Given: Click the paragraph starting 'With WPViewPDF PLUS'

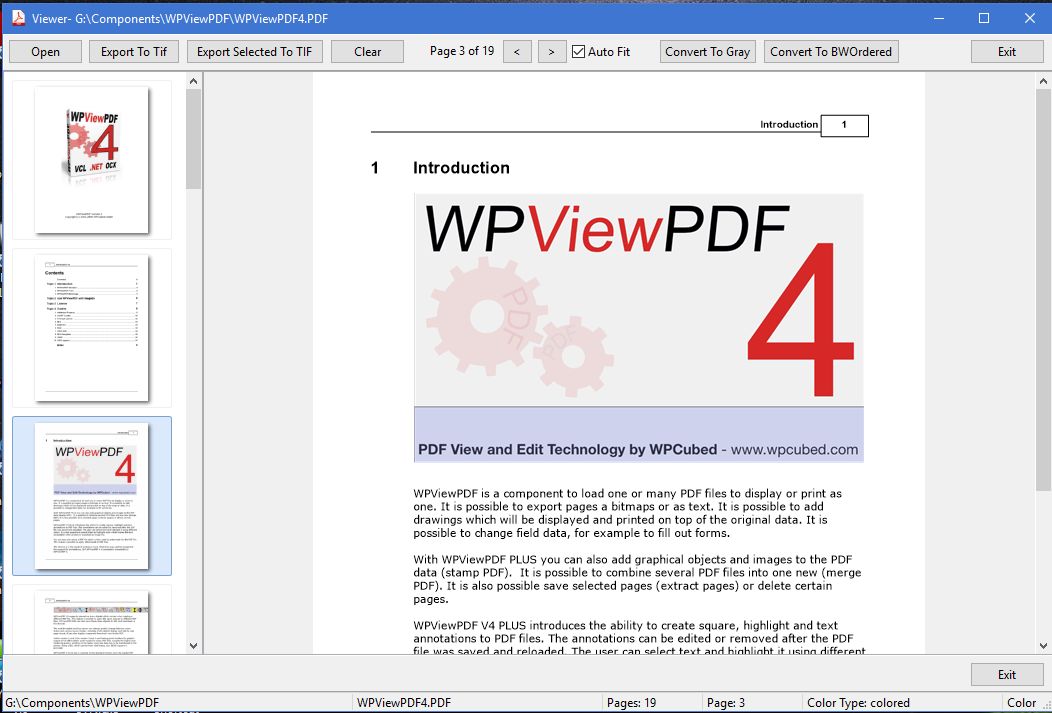Looking at the screenshot, I should pyautogui.click(x=637, y=579).
